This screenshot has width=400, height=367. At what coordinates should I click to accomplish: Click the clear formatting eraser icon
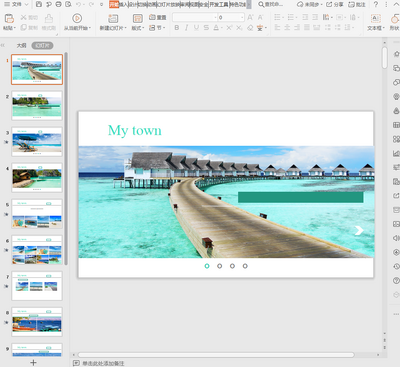(250, 28)
